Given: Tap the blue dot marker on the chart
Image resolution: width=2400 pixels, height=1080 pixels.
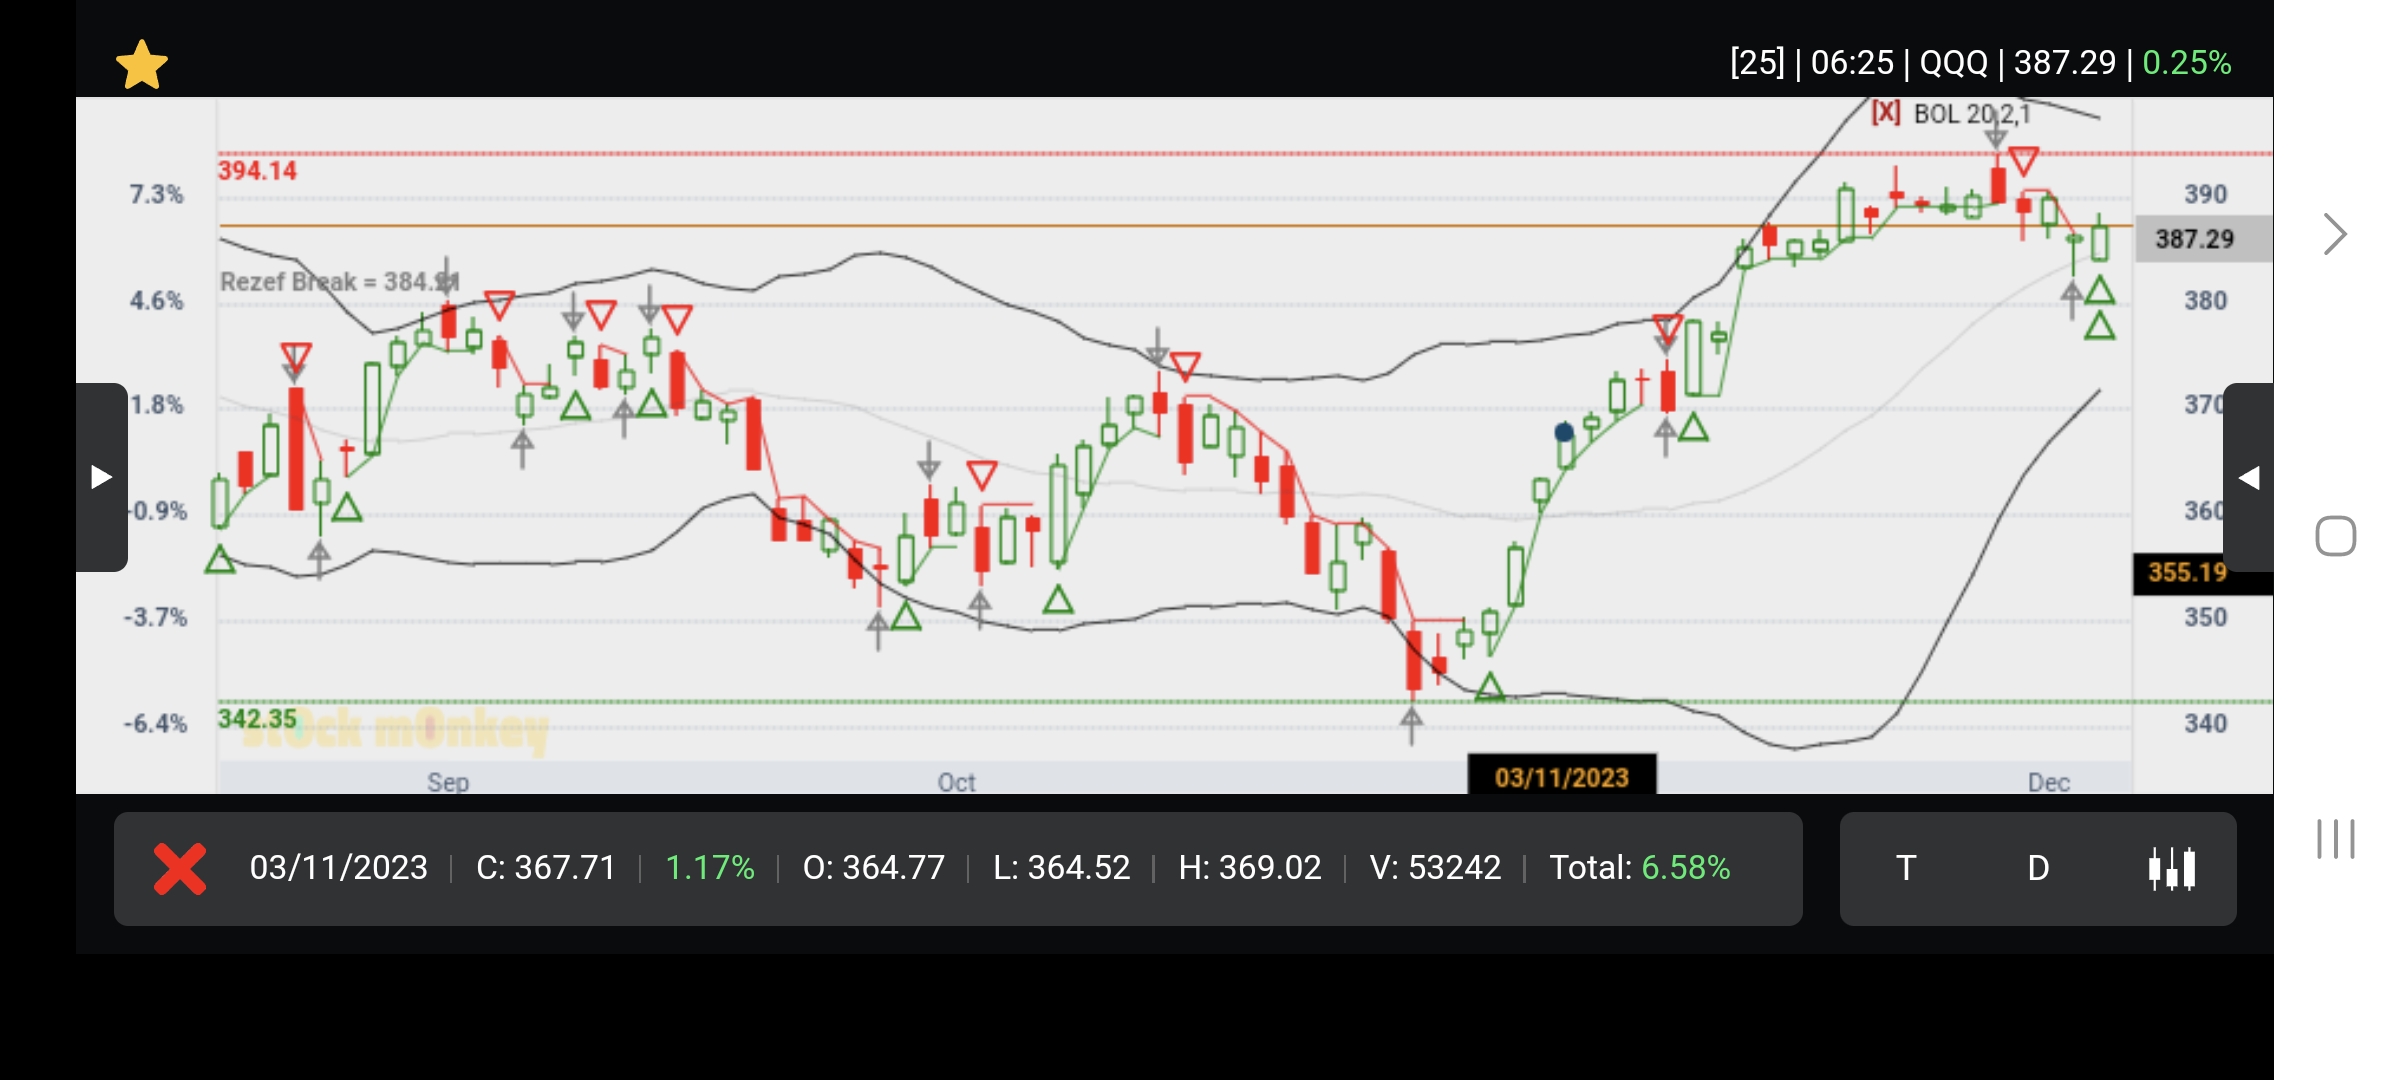Looking at the screenshot, I should point(1564,432).
